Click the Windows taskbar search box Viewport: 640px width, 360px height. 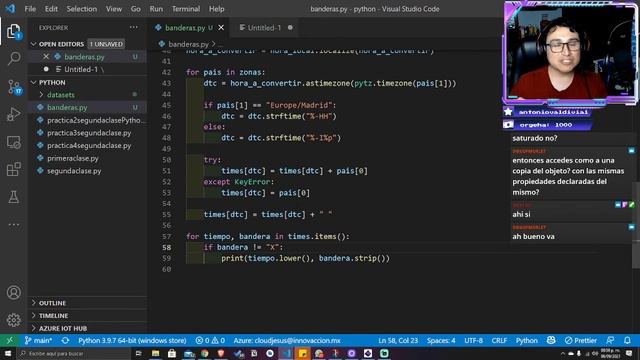click(x=73, y=353)
